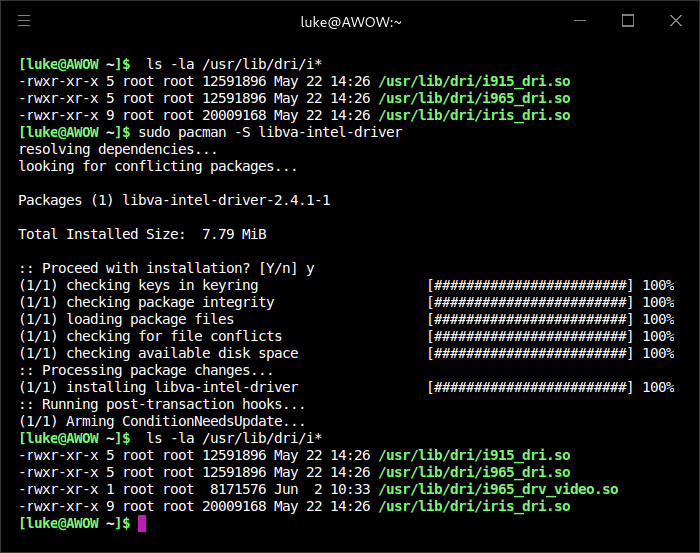Click sudo pacman -S libva-intel-driver command
700x553 pixels.
point(270,133)
